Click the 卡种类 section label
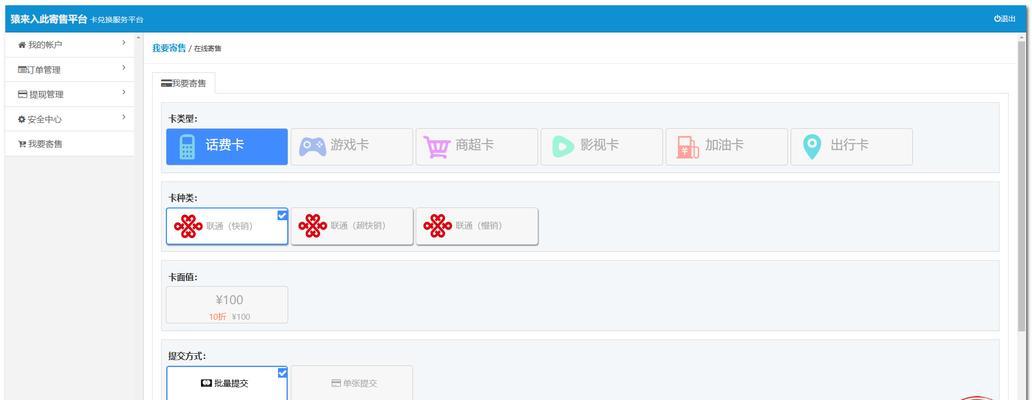The height and width of the screenshot is (400, 1032). point(183,198)
